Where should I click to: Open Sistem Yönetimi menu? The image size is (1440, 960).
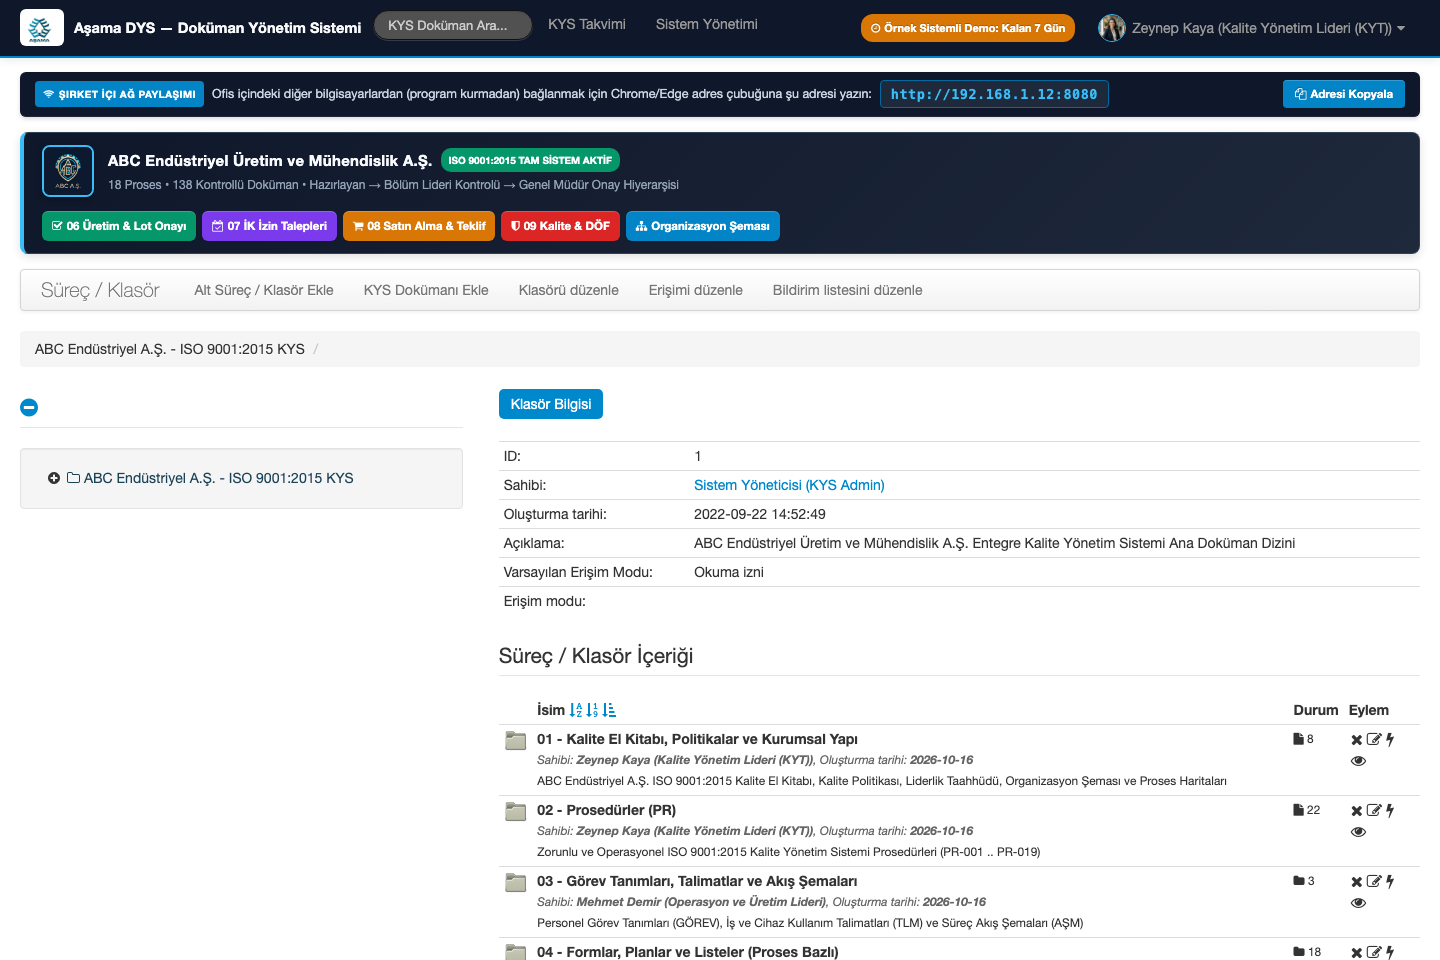point(707,24)
